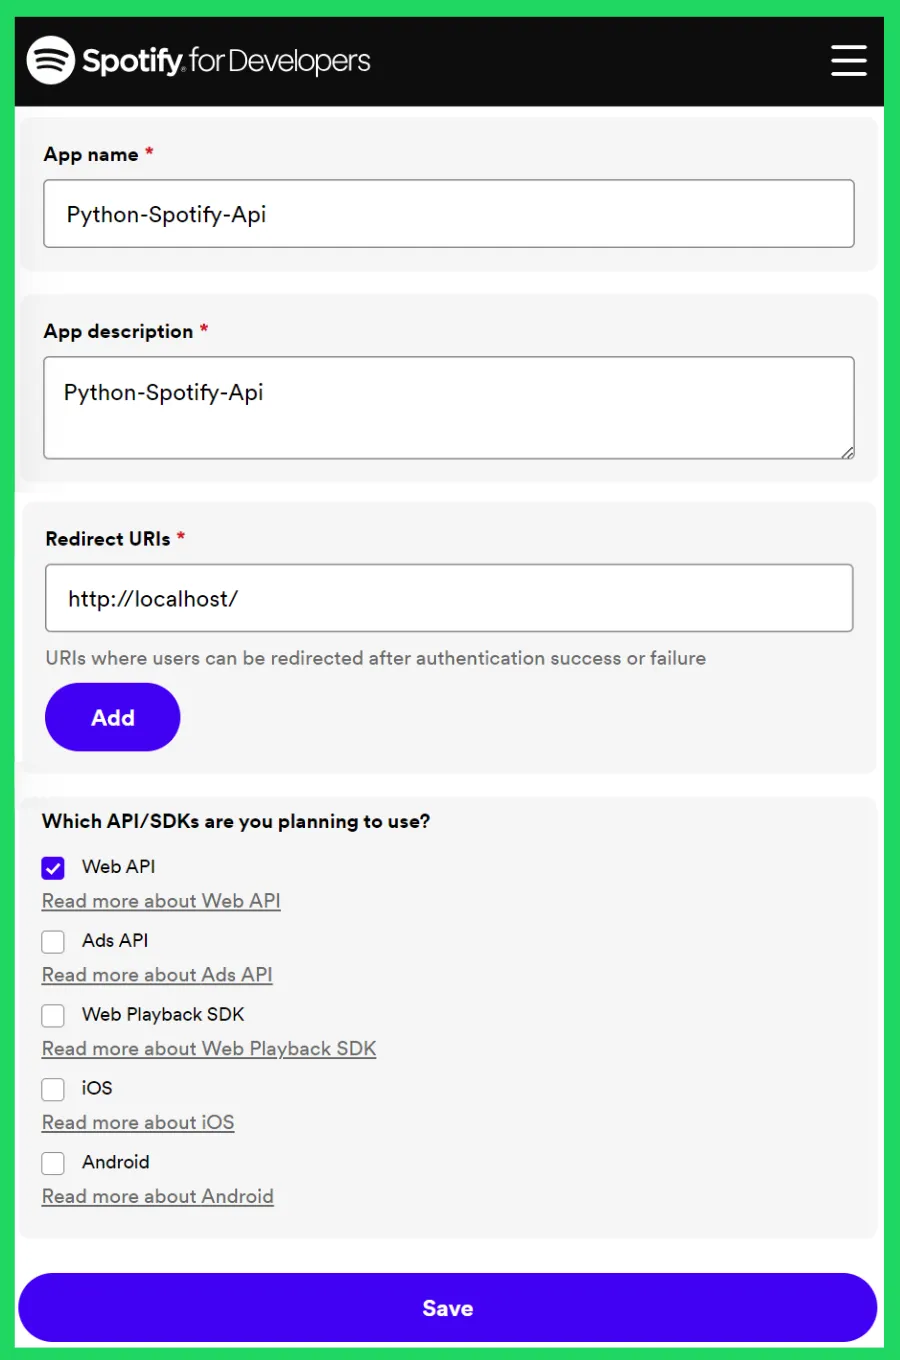Enable the Web Playback SDK checkbox
900x1360 pixels.
tap(53, 1015)
